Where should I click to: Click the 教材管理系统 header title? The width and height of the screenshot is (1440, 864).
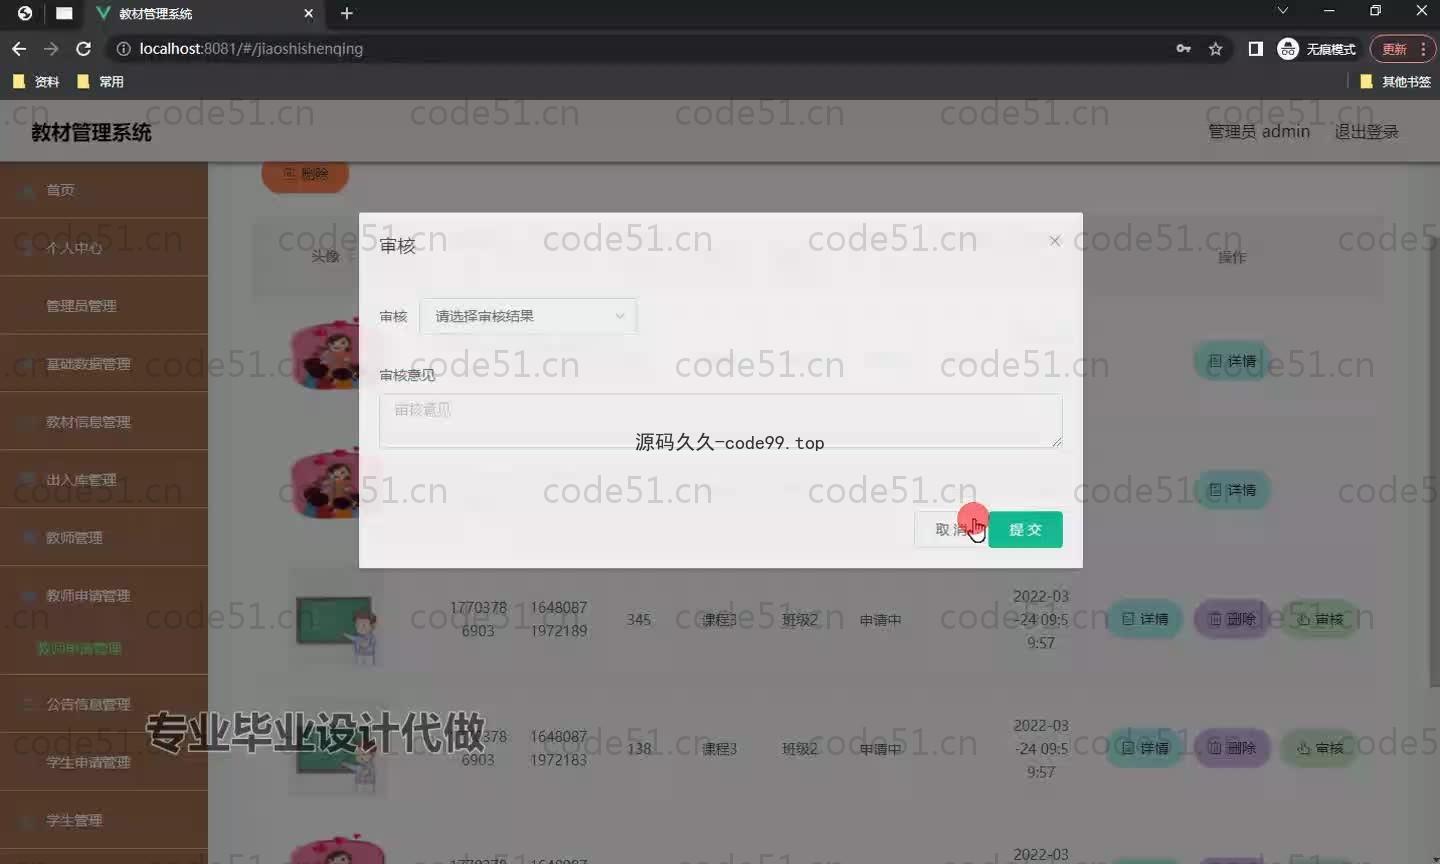pos(91,132)
